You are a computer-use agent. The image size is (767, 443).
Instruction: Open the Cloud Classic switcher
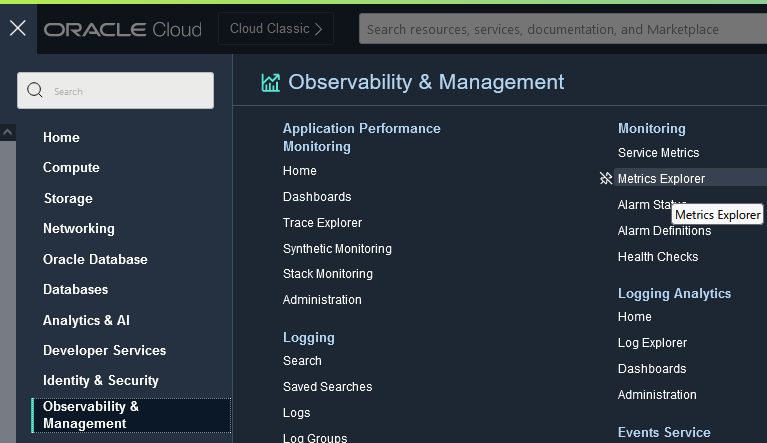point(276,29)
